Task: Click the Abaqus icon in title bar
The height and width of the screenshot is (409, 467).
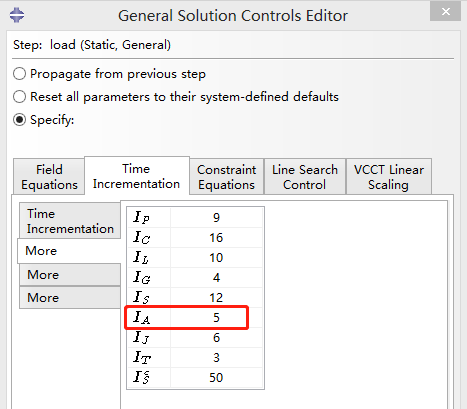Action: tap(17, 15)
